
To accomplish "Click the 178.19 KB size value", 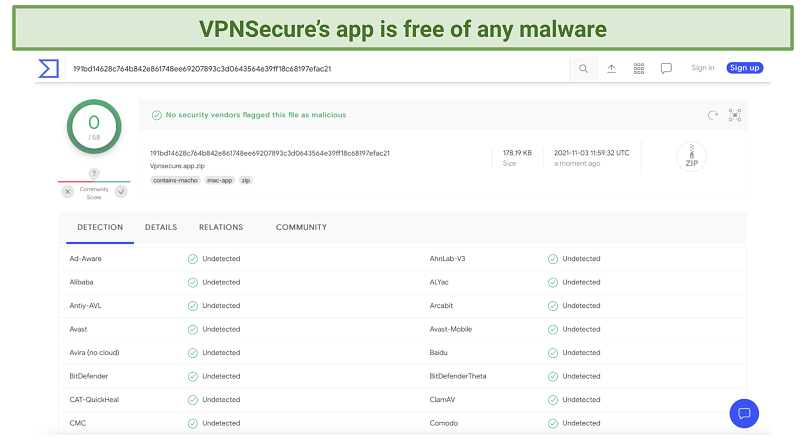I will pos(517,153).
